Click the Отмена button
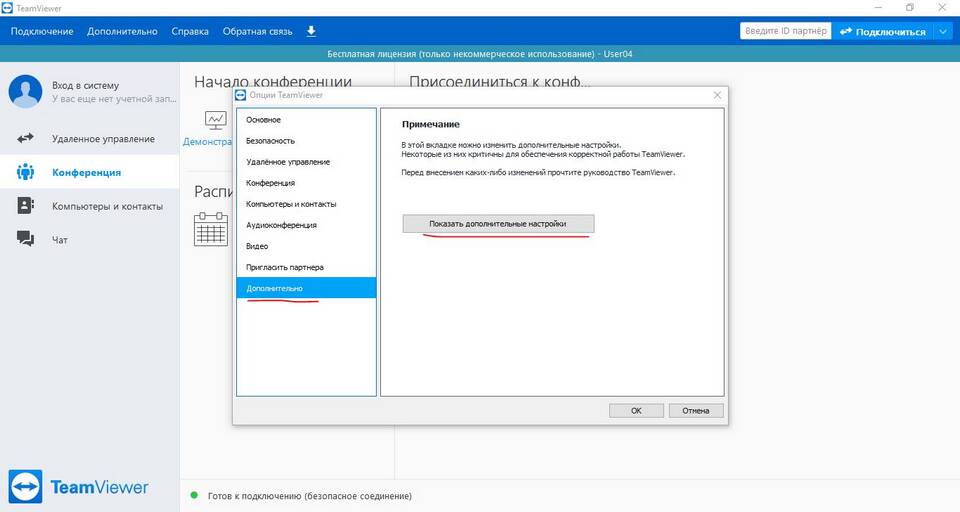Viewport: 960px width, 512px height. (696, 410)
